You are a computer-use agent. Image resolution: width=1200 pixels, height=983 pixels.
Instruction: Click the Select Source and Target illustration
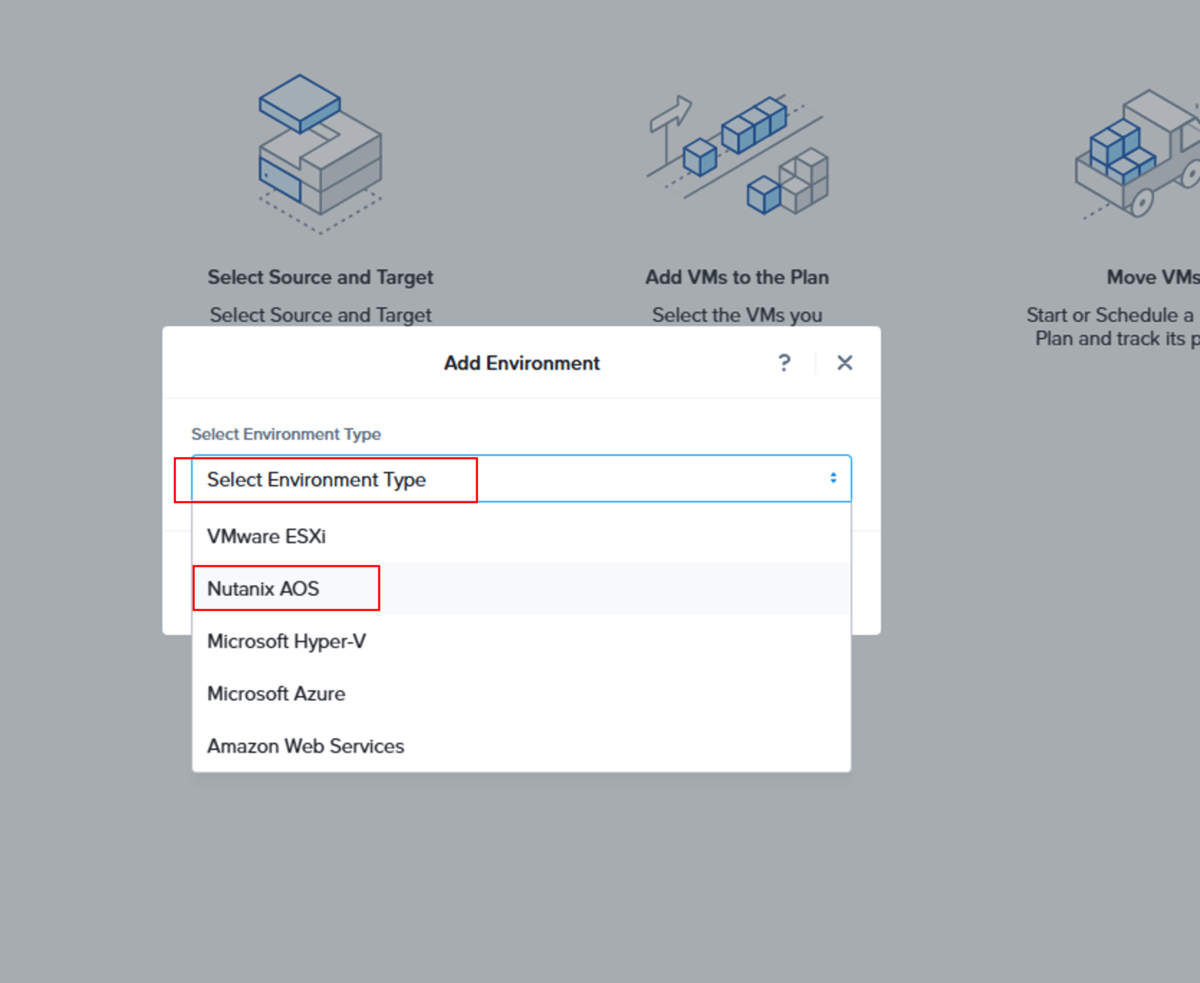point(320,154)
